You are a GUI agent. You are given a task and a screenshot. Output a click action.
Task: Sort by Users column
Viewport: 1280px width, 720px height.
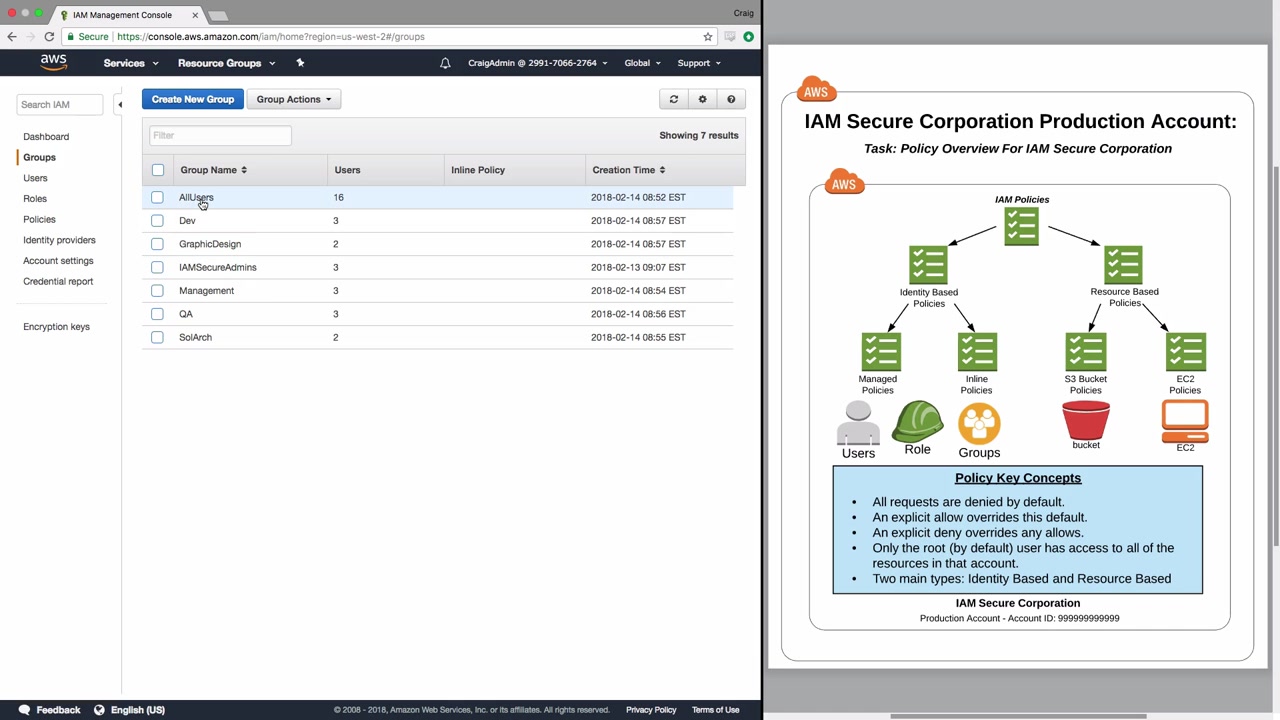347,170
